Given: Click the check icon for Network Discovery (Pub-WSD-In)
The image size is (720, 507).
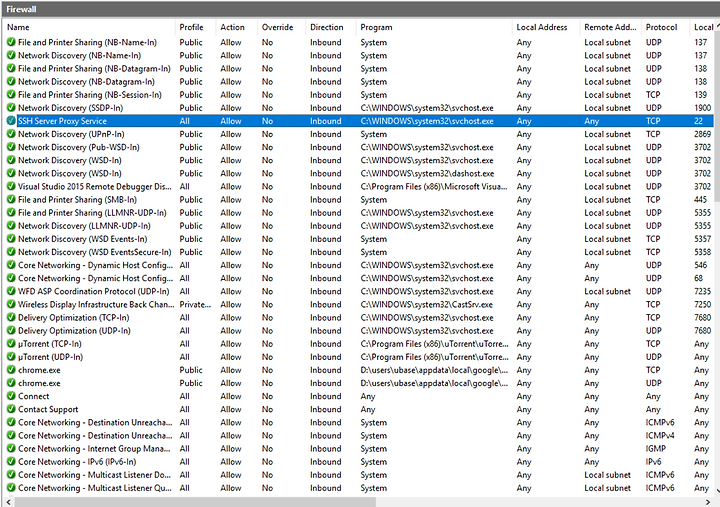Looking at the screenshot, I should (11, 147).
